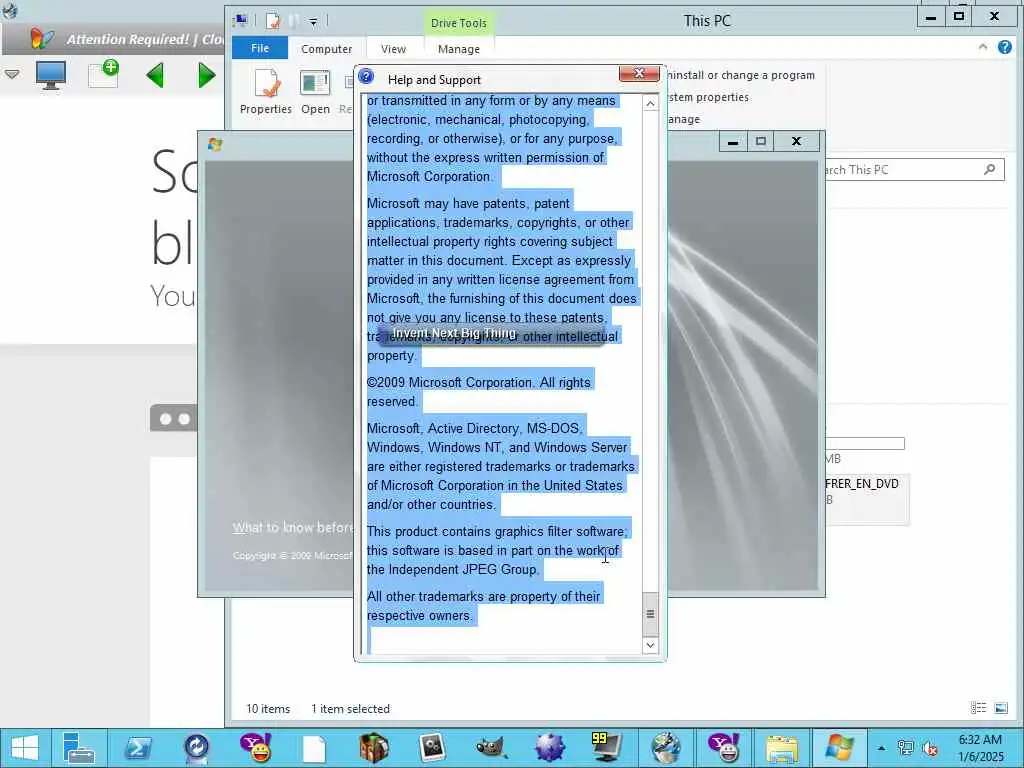Image resolution: width=1024 pixels, height=768 pixels.
Task: Open File Explorer from the taskbar
Action: (782, 748)
